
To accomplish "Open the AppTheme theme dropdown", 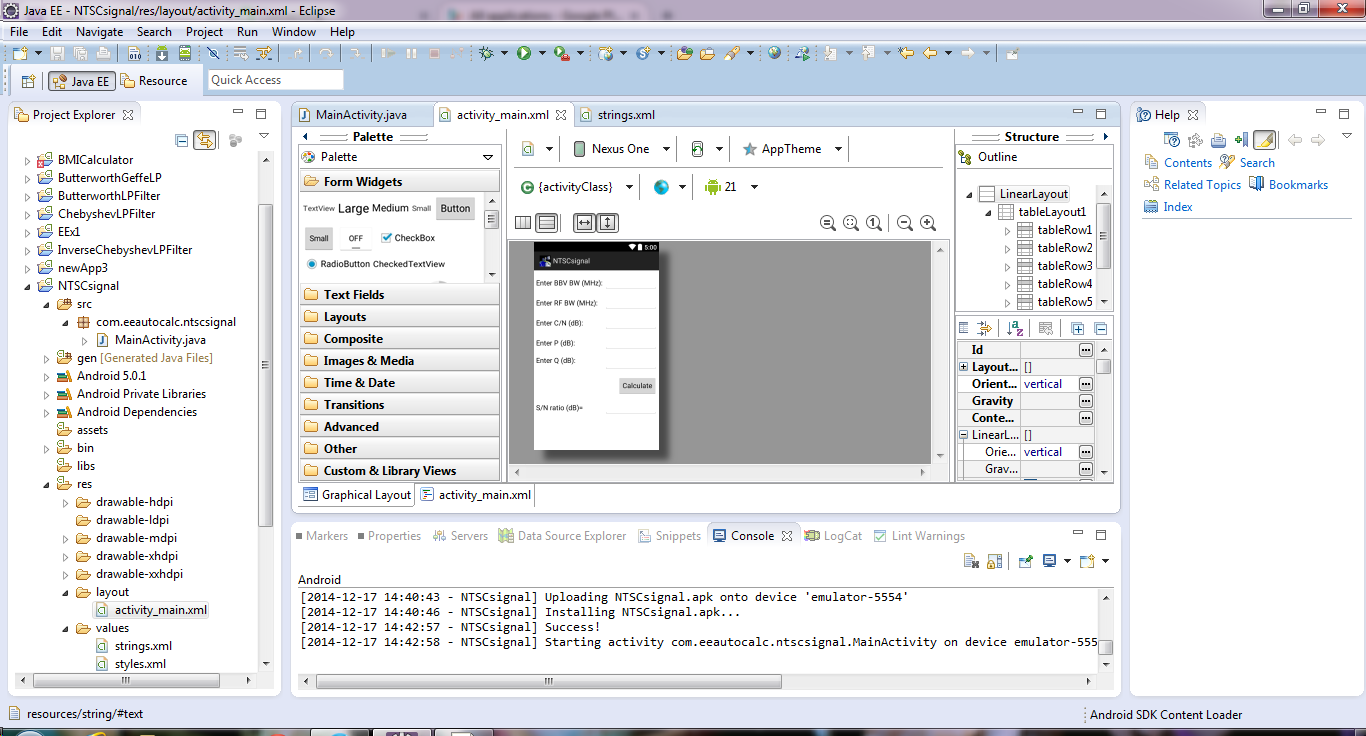I will [791, 149].
